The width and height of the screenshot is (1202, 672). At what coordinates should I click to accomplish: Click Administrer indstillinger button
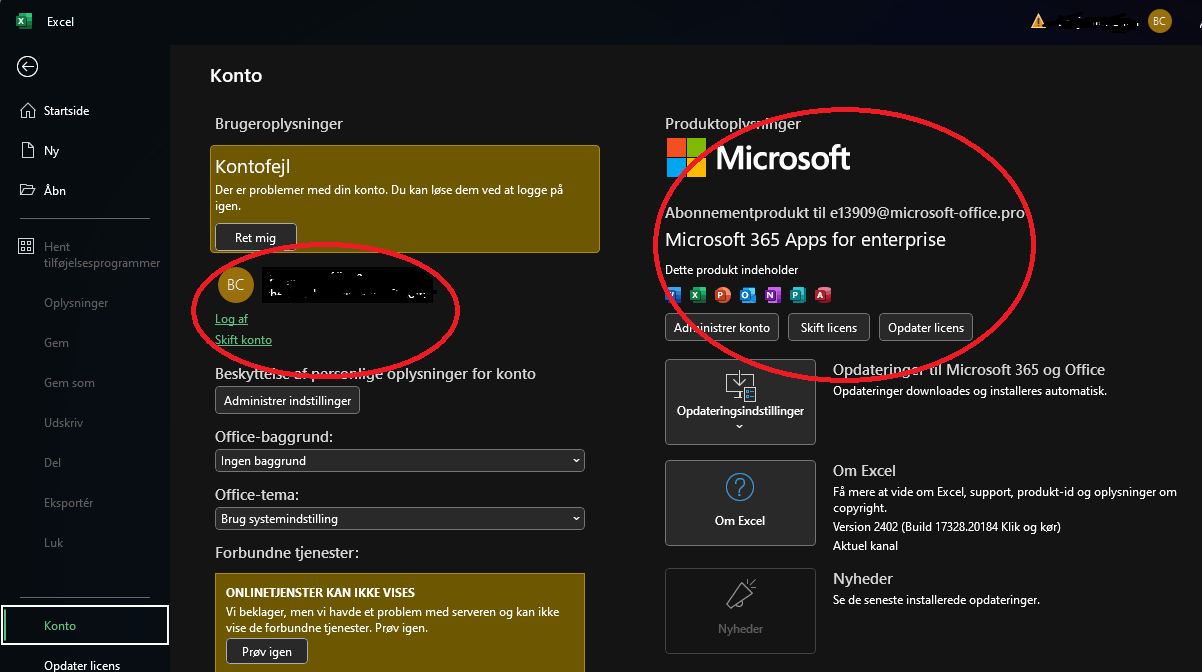click(x=287, y=400)
